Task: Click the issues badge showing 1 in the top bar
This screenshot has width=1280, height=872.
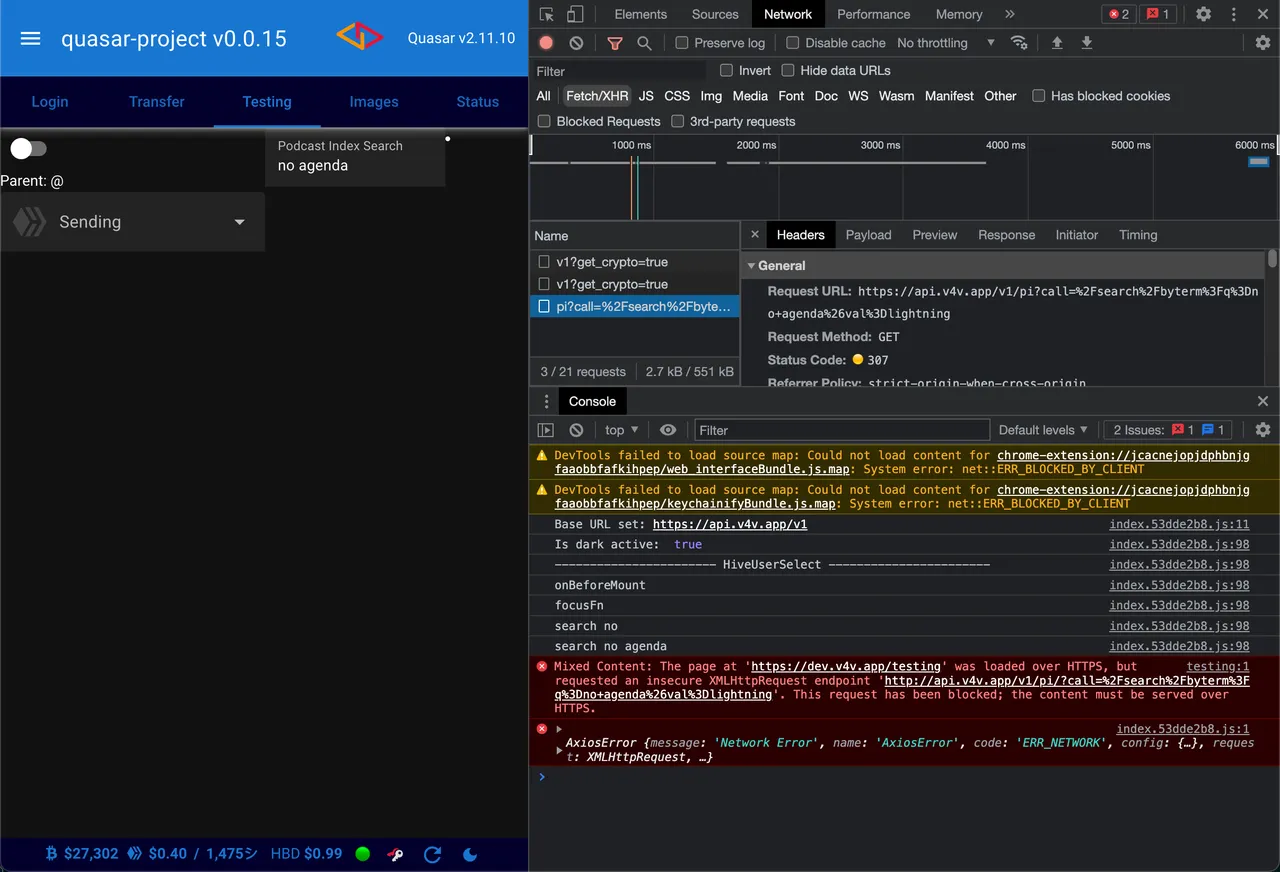Action: coord(1158,14)
